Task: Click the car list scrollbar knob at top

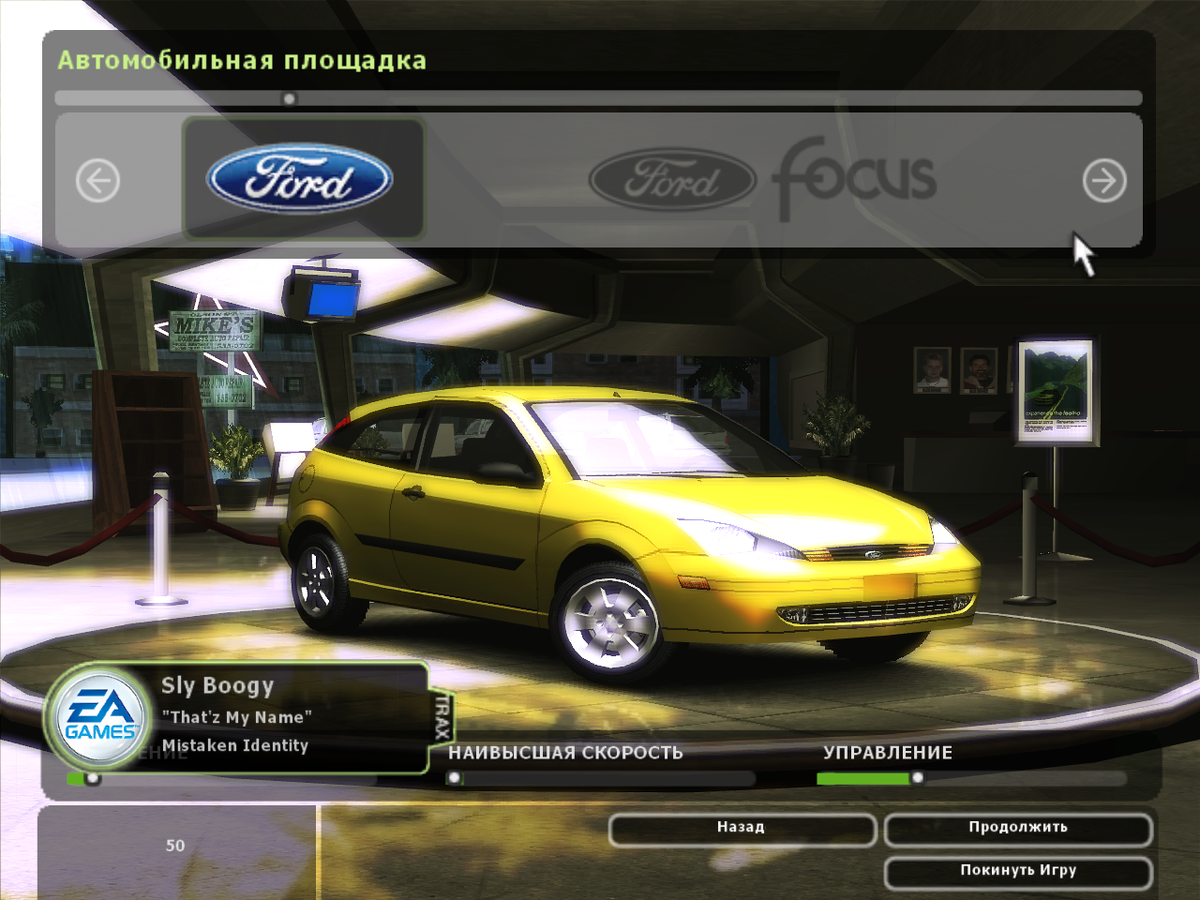Action: coord(289,98)
